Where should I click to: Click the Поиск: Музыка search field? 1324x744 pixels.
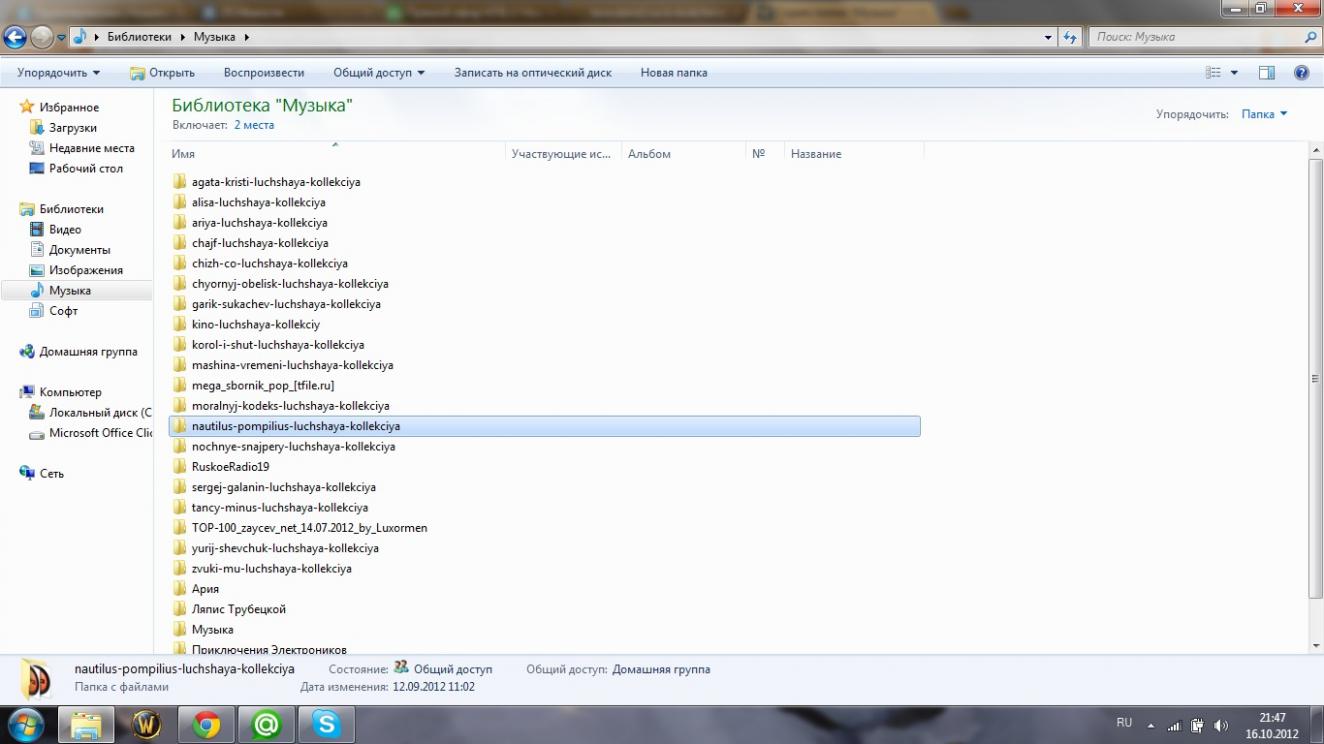click(1195, 37)
